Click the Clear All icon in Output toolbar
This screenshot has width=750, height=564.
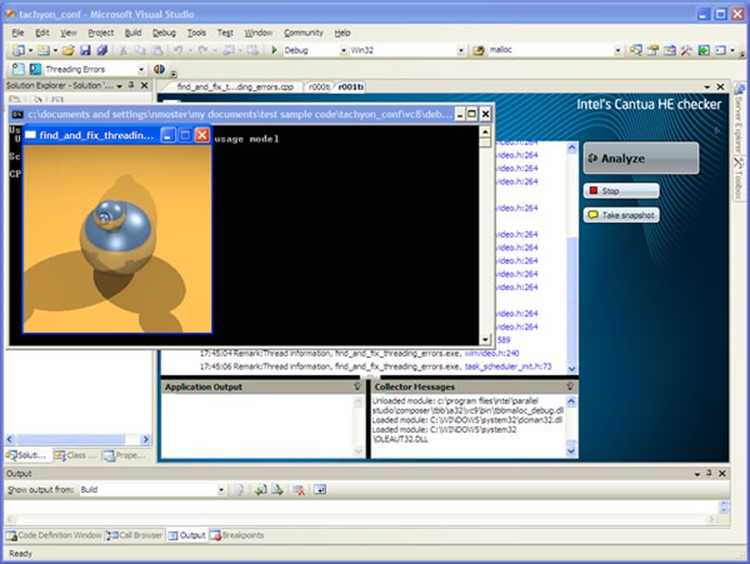tap(299, 489)
